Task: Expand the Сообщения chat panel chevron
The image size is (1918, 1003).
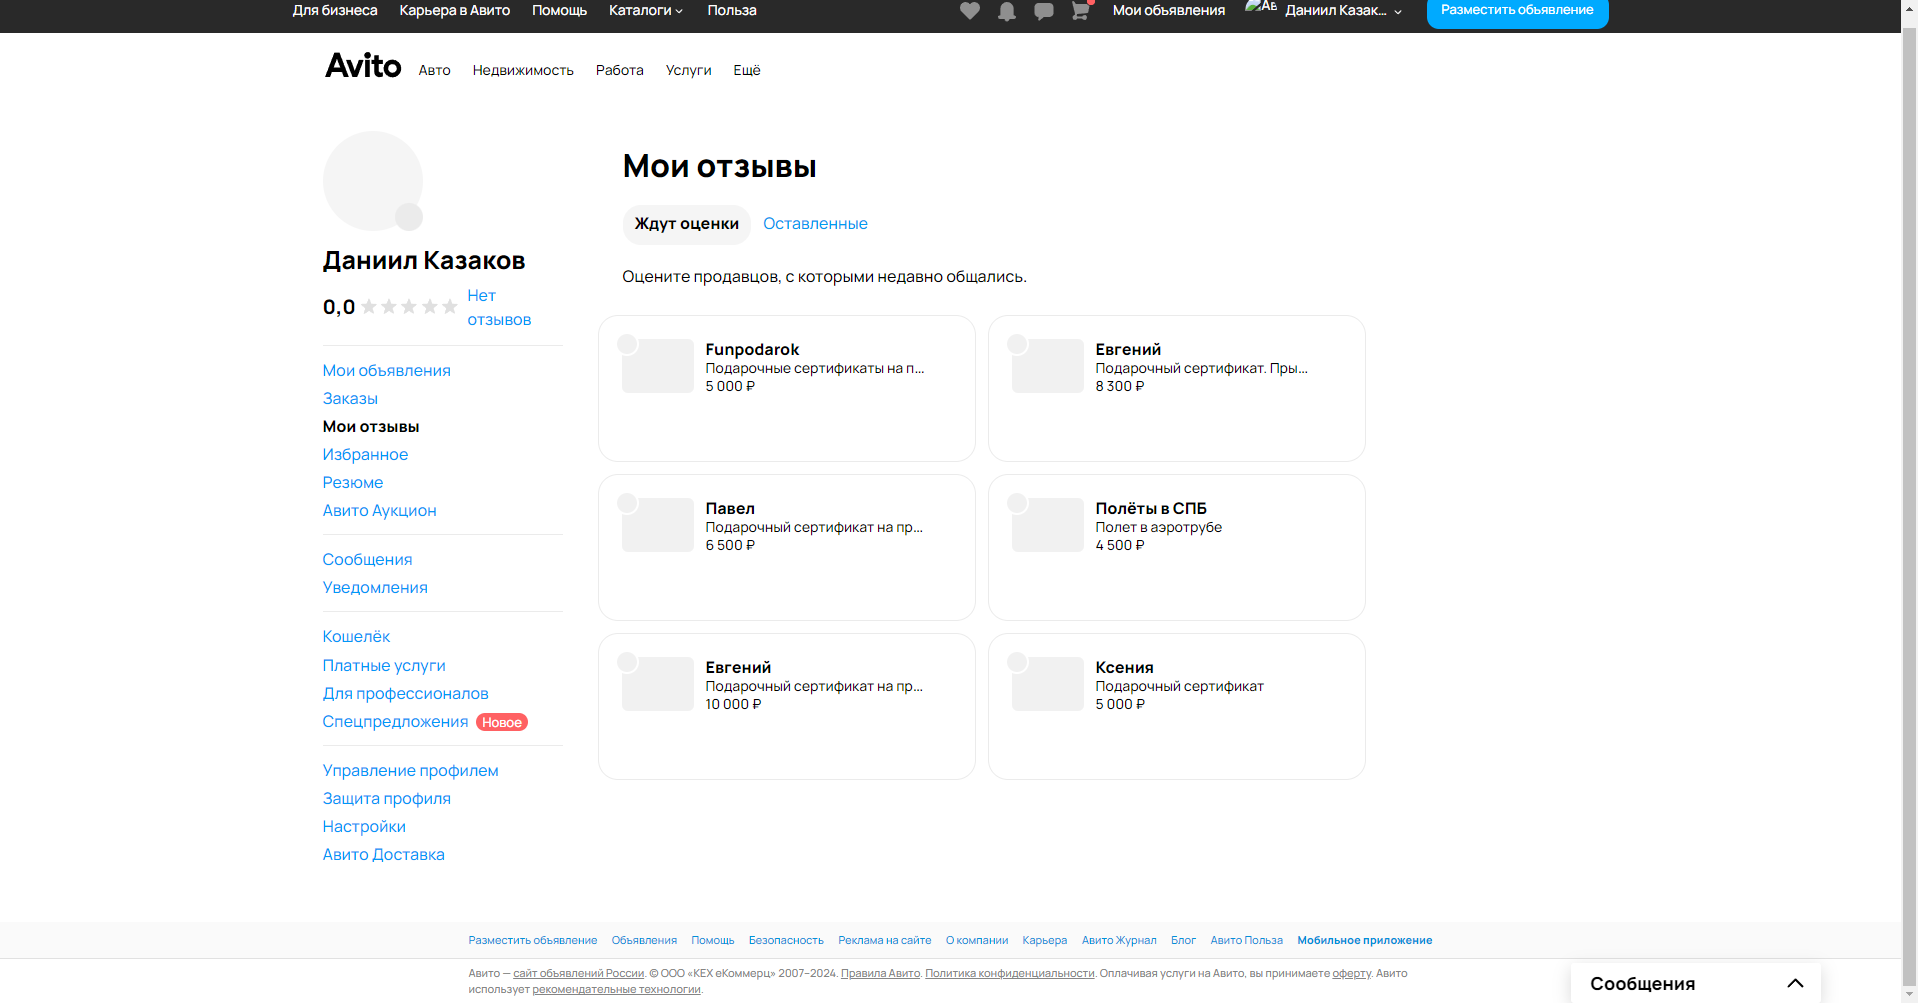Action: (x=1795, y=983)
